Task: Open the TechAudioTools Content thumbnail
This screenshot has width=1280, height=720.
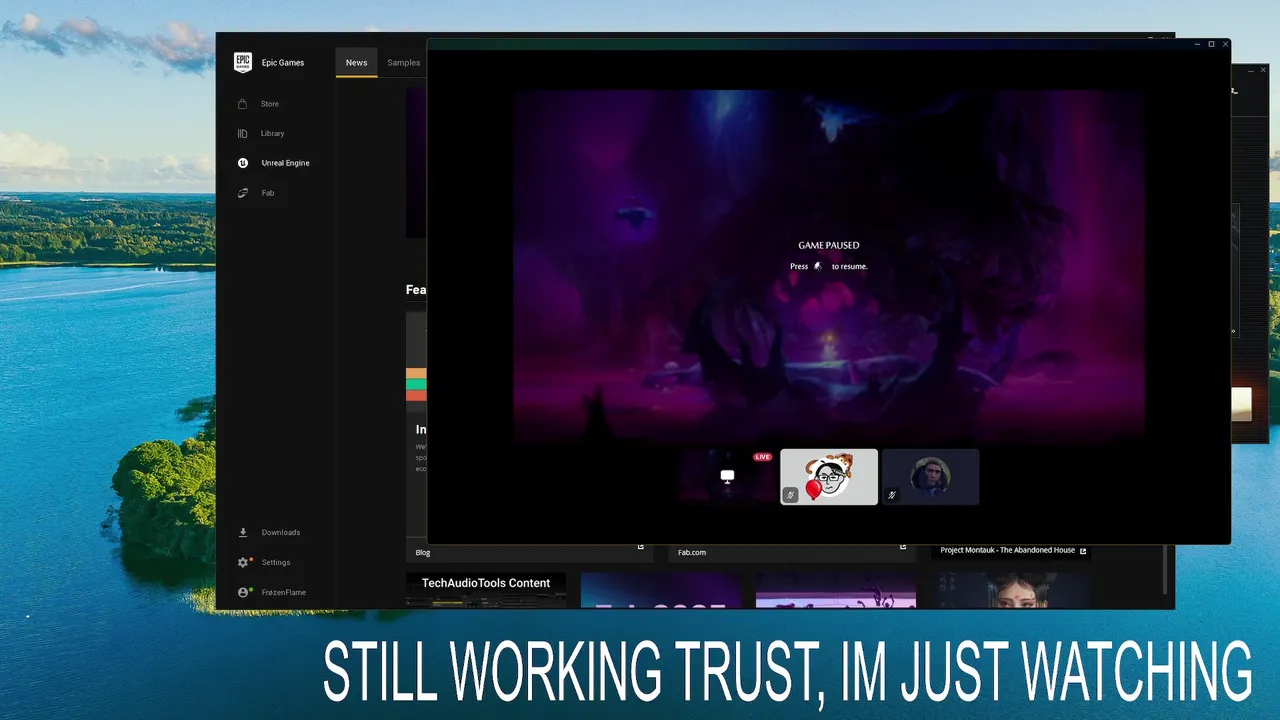Action: coord(486,590)
